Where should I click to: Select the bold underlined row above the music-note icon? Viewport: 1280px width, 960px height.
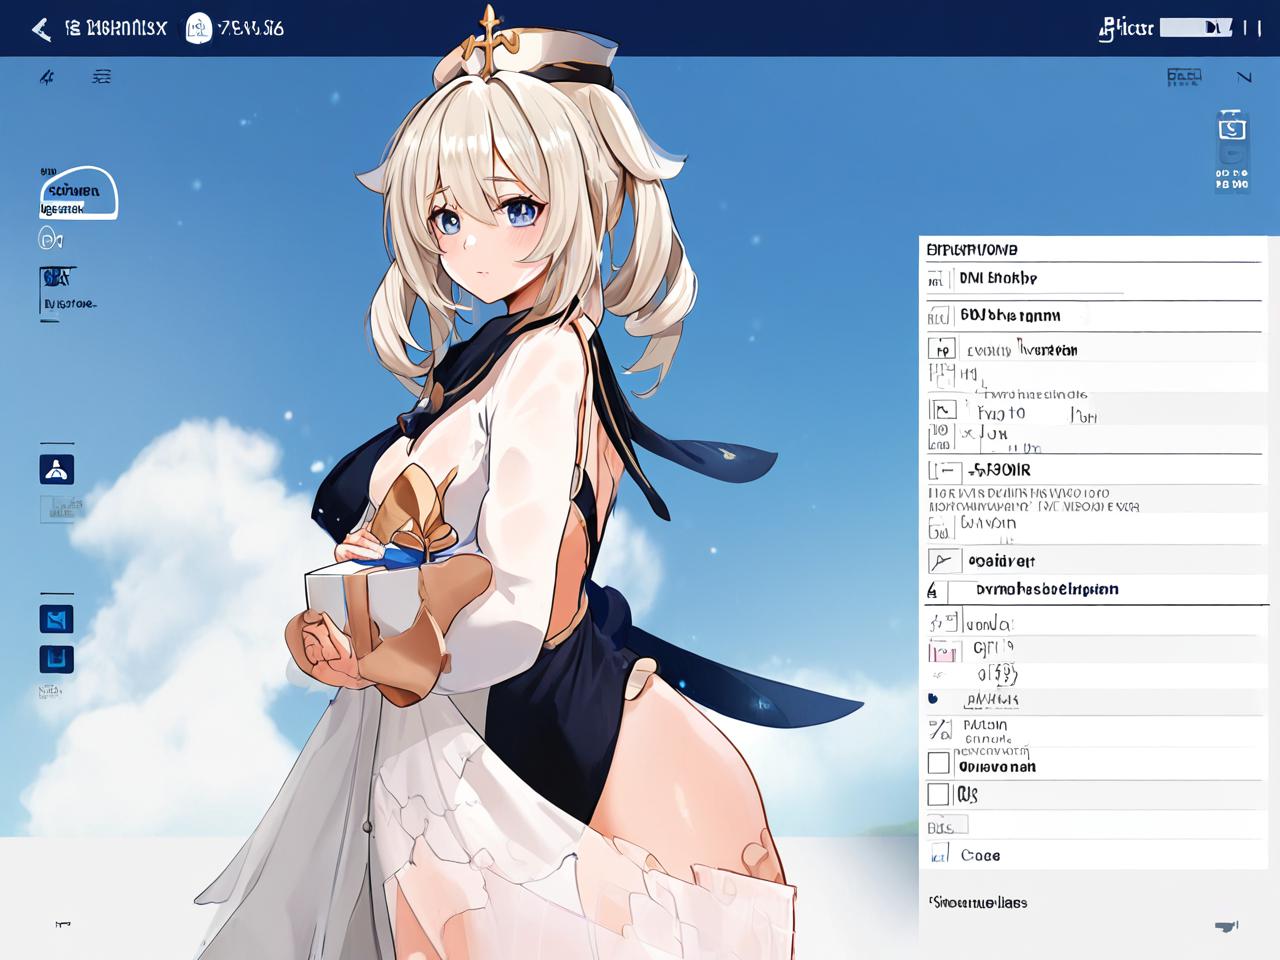1092,590
